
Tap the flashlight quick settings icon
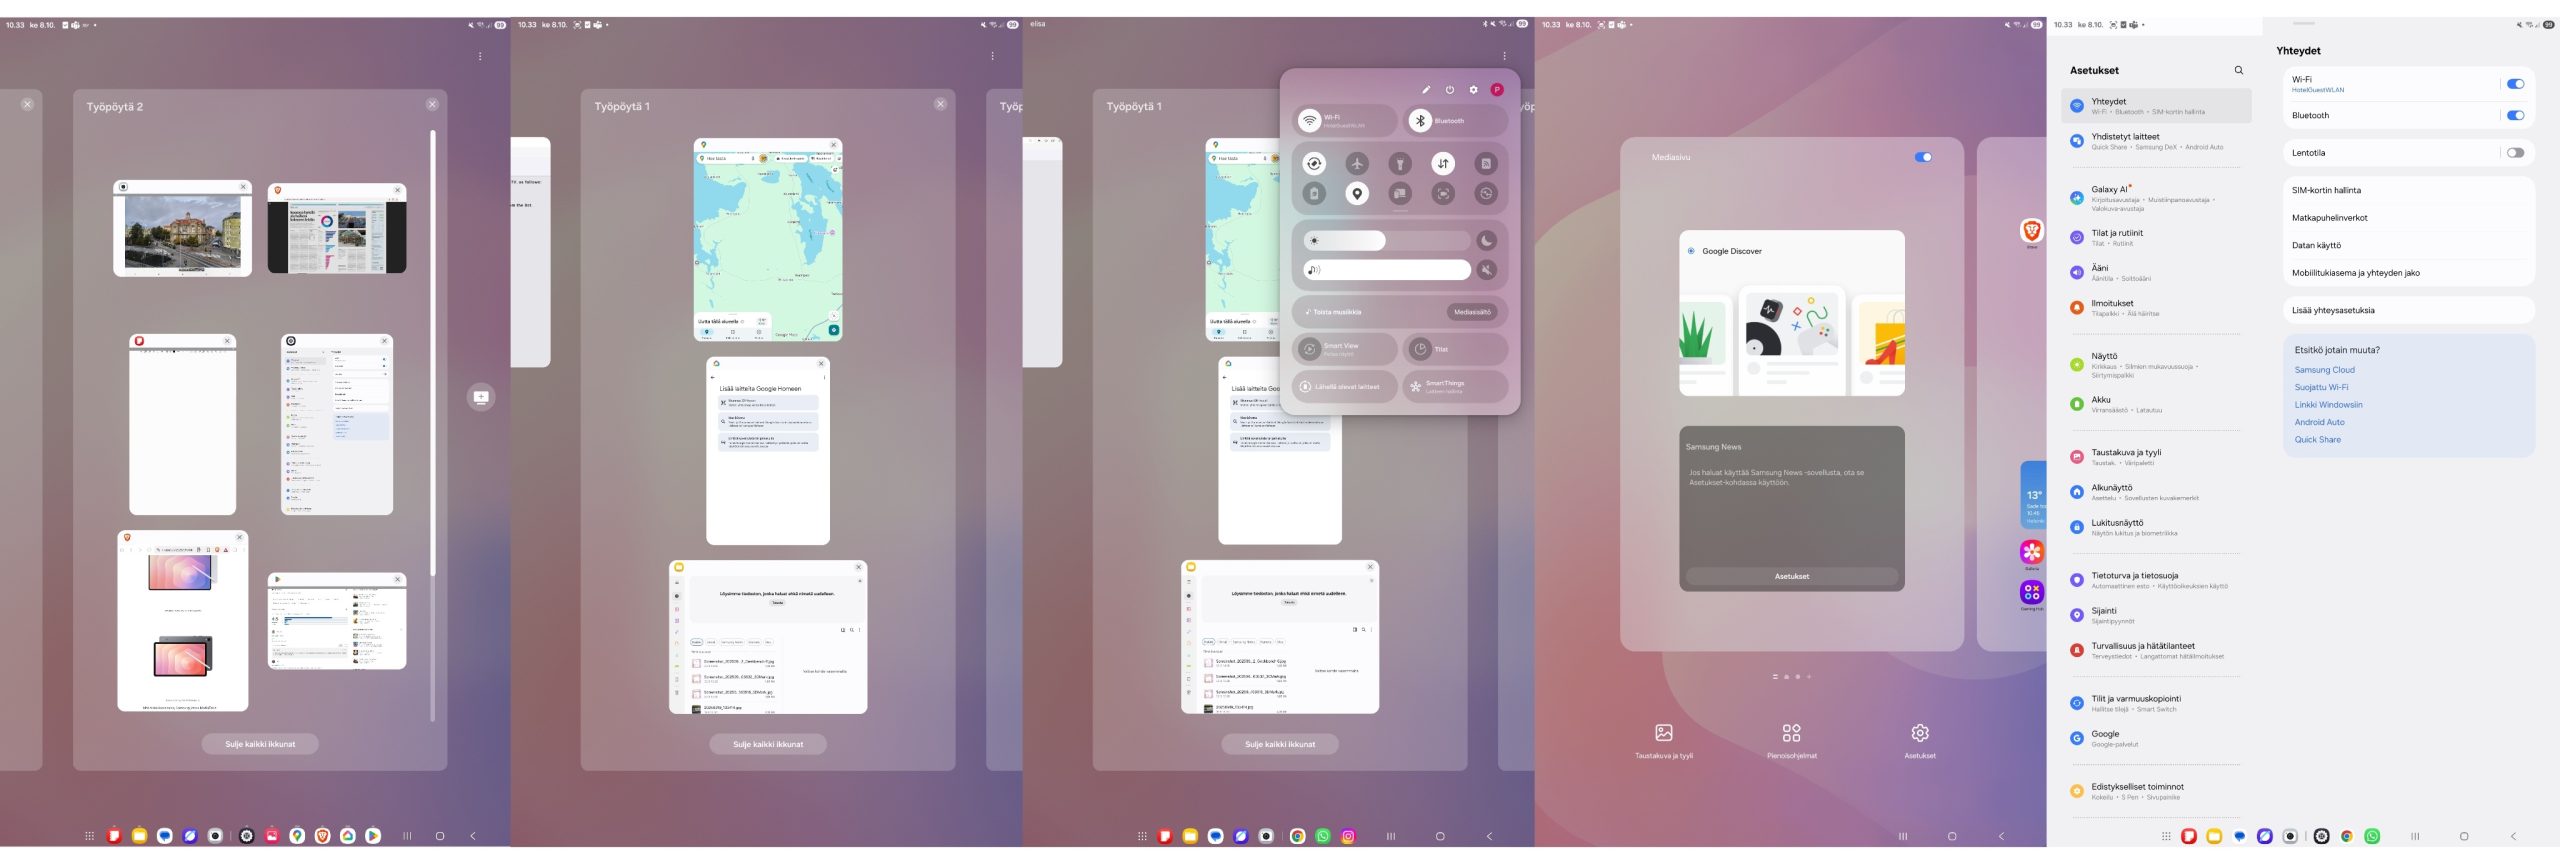point(1400,164)
